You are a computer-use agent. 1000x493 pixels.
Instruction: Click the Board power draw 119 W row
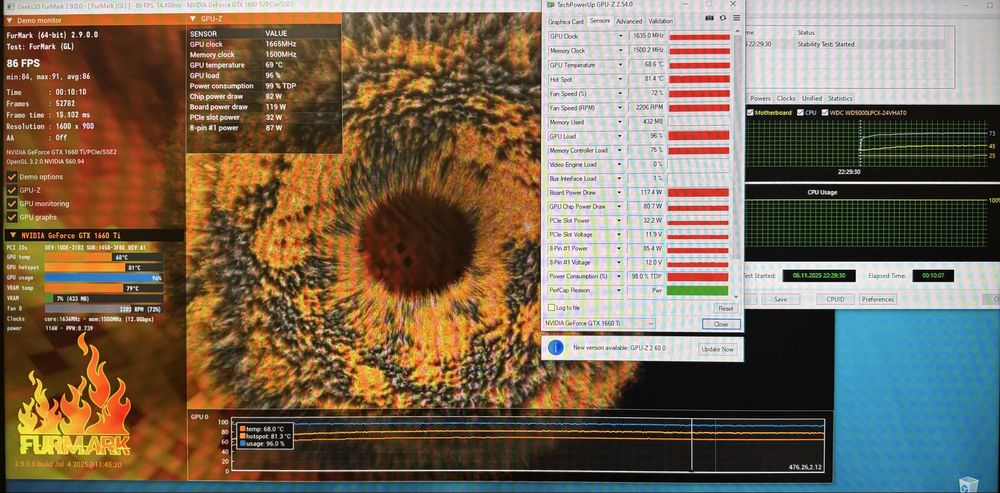click(x=263, y=107)
